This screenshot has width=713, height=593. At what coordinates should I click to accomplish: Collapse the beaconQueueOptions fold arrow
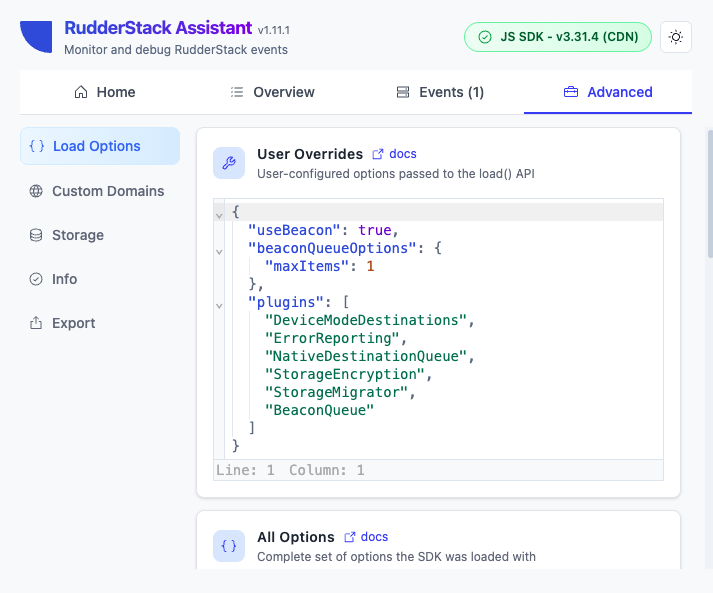[x=219, y=252]
